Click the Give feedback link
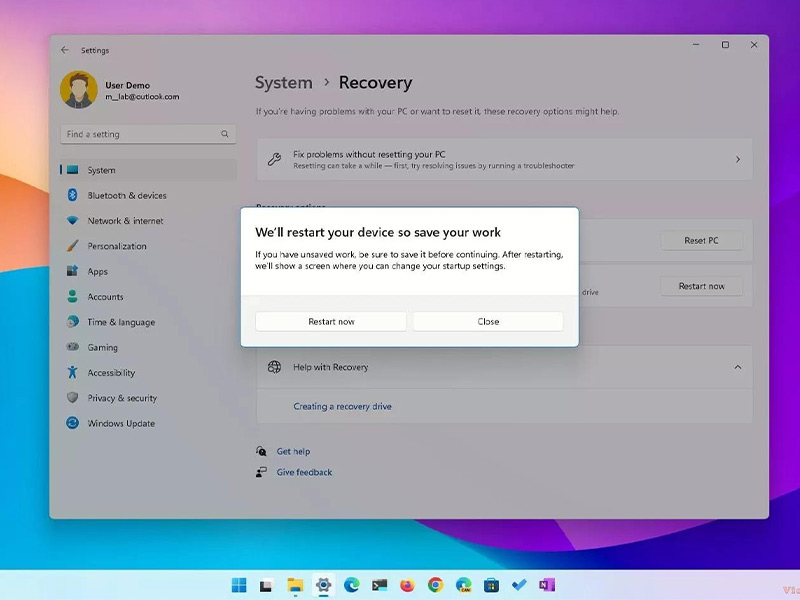The height and width of the screenshot is (600, 800). (x=304, y=472)
